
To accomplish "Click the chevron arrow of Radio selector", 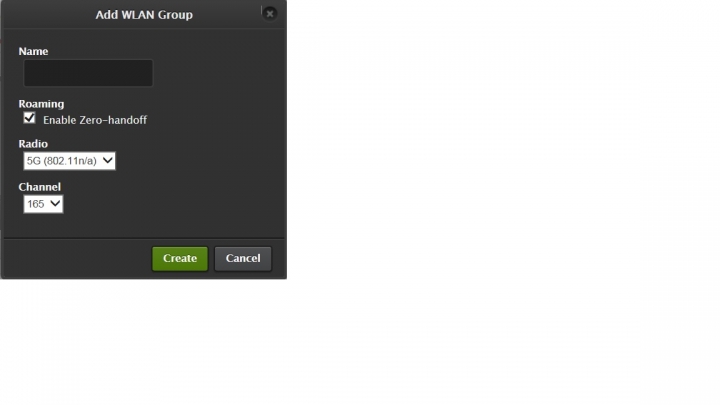I will 107,161.
